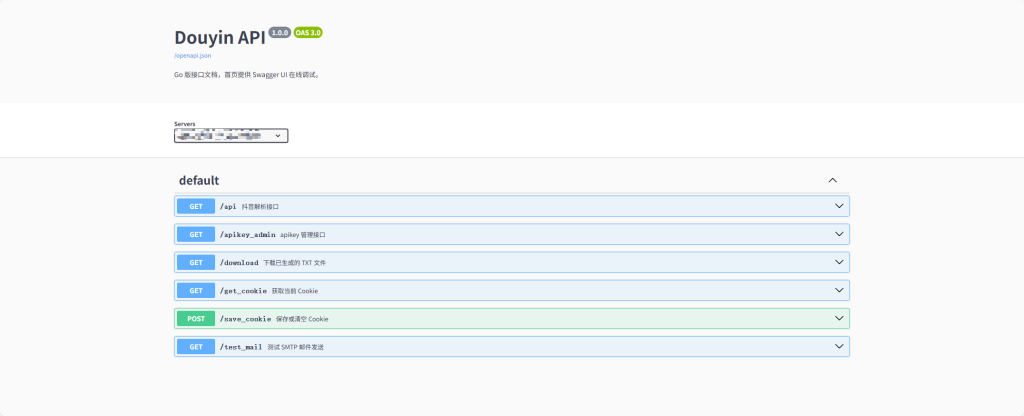Click the GET badge for /test_mail
Screen dimensions: 1024x416
tap(196, 346)
